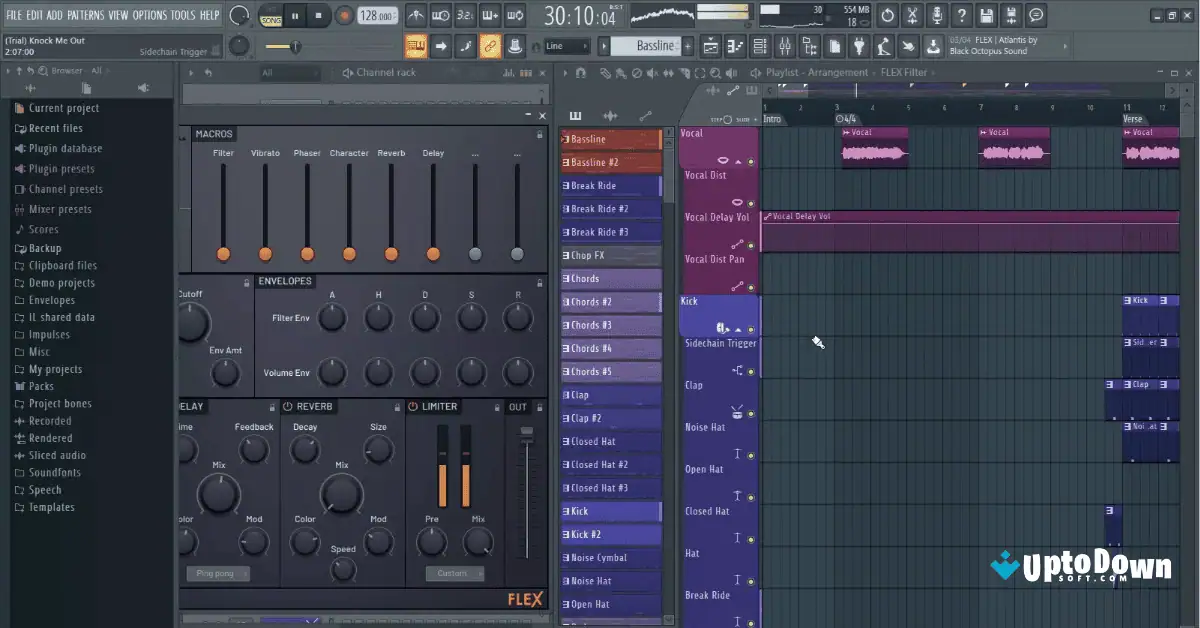This screenshot has height=628, width=1200.
Task: Click the metronome icon in the transport toolbar
Action: (x=416, y=15)
